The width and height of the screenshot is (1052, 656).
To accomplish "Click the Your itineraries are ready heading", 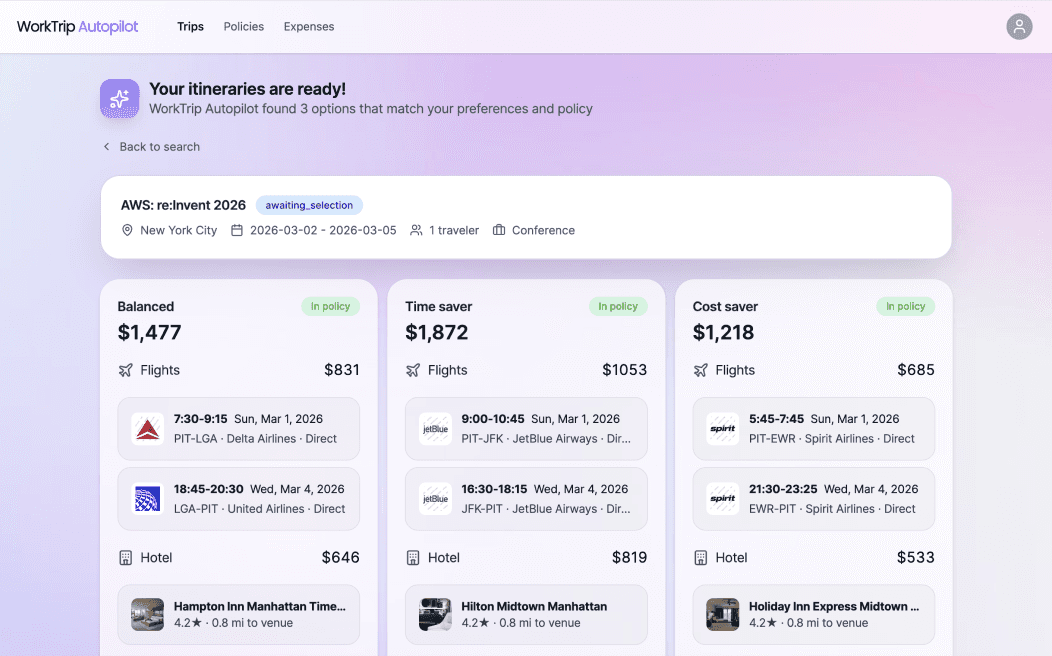I will click(248, 89).
